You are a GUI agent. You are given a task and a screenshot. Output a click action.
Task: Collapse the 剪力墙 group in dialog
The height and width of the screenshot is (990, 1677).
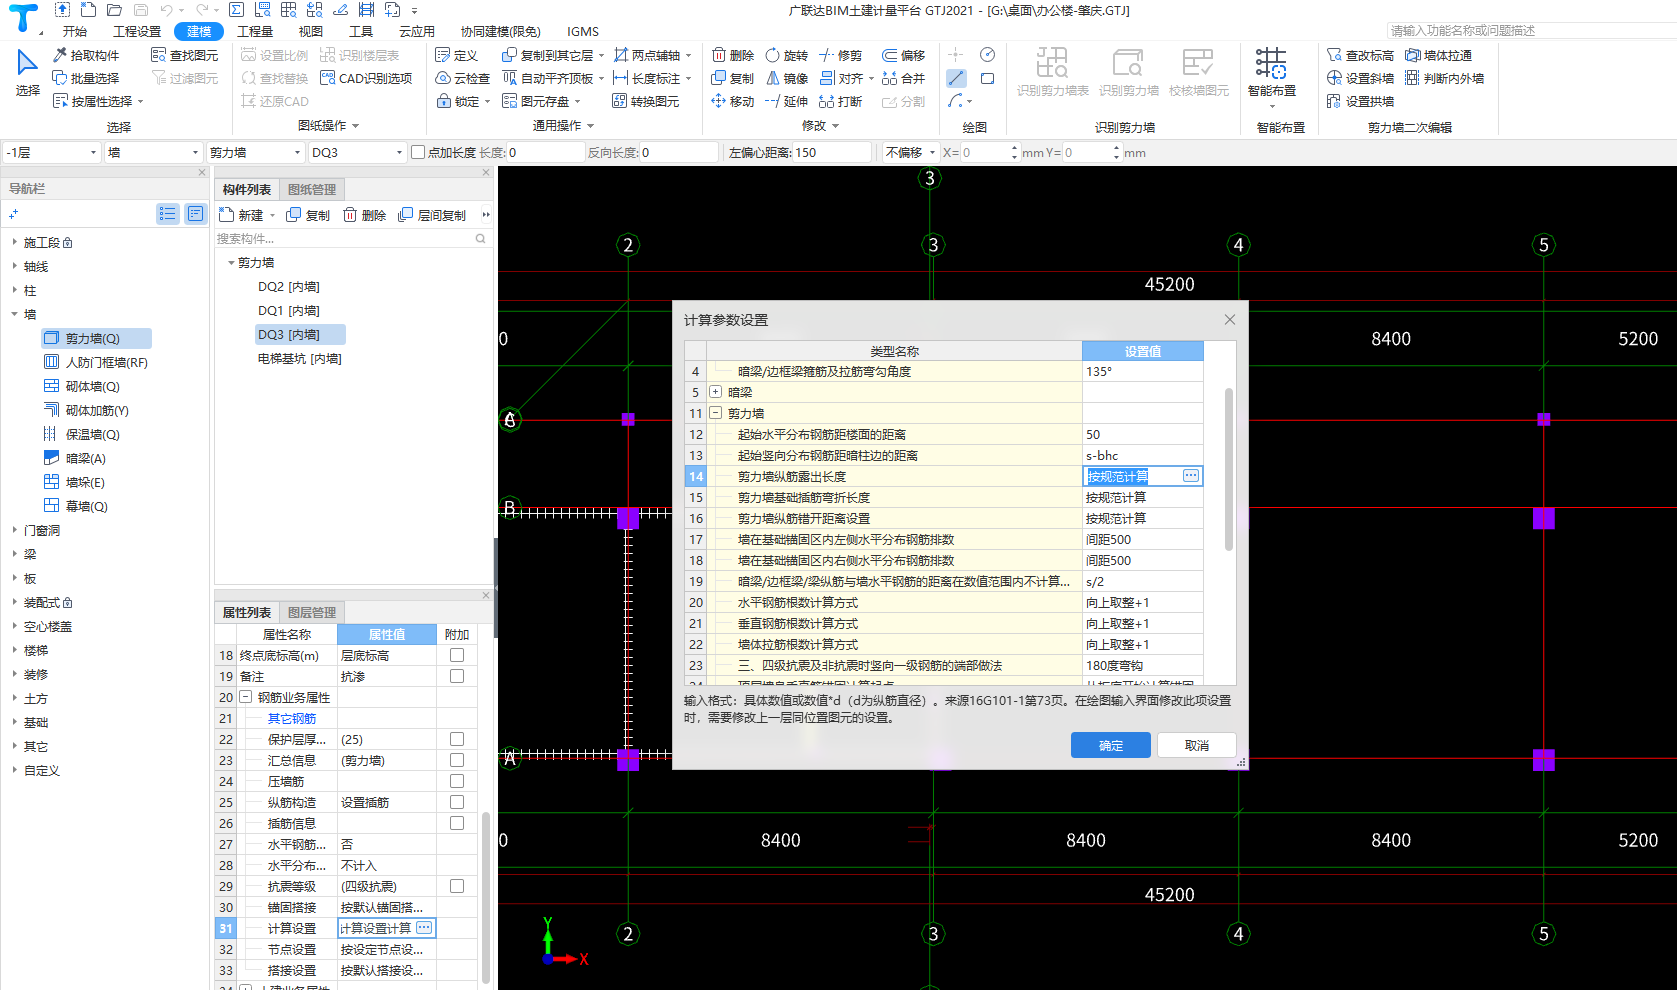pyautogui.click(x=715, y=413)
